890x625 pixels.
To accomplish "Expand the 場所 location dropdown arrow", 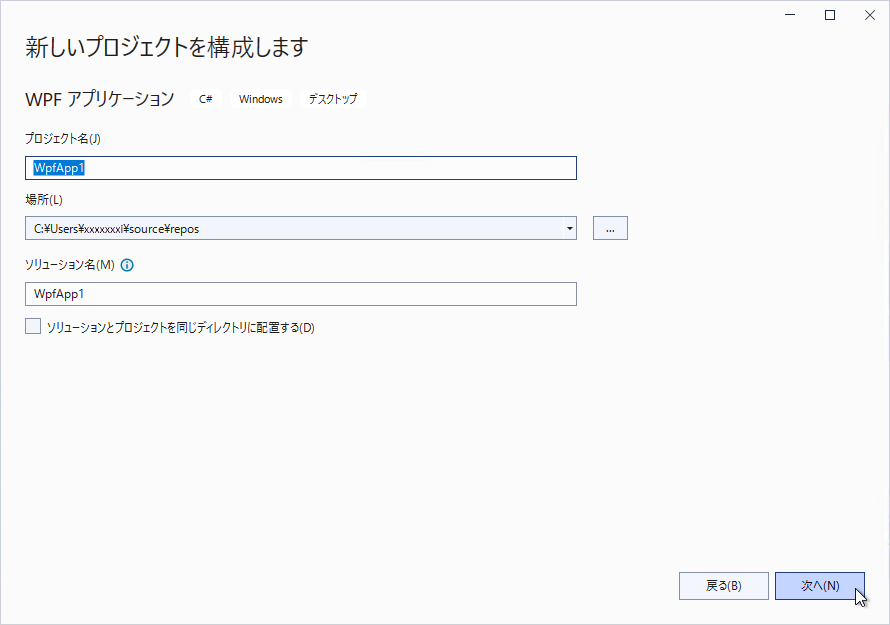I will tap(569, 228).
